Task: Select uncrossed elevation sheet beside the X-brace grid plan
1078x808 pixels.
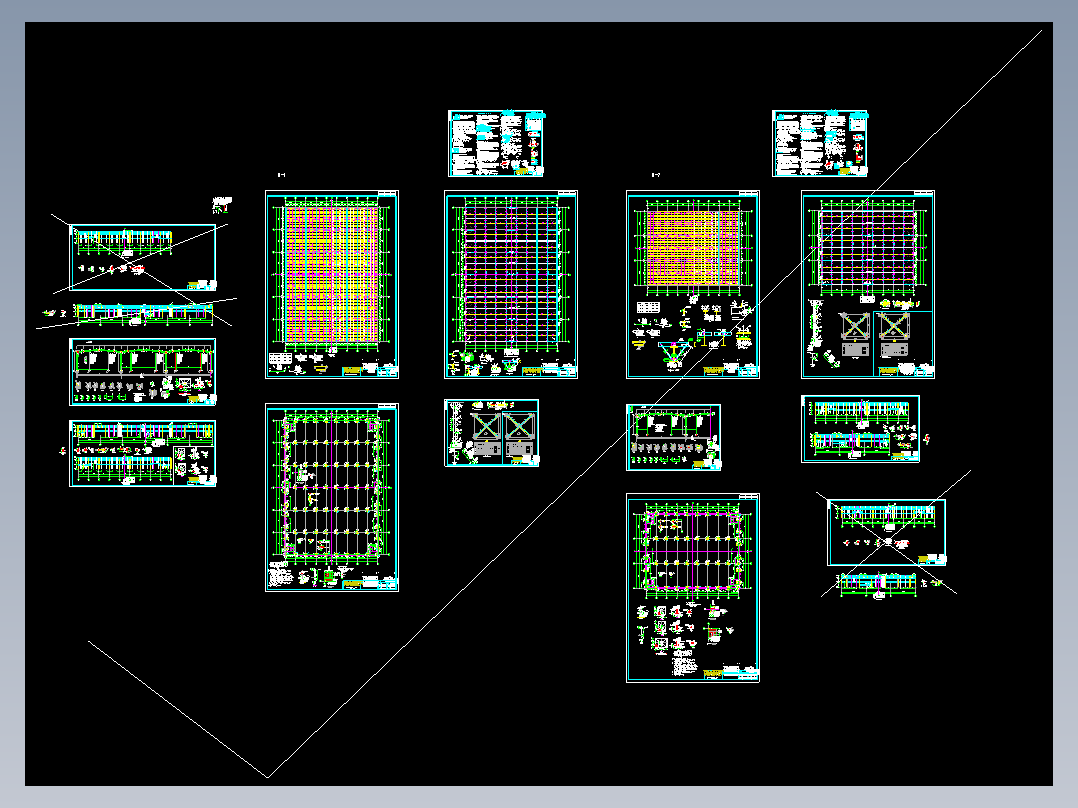Action: pyautogui.click(x=860, y=428)
